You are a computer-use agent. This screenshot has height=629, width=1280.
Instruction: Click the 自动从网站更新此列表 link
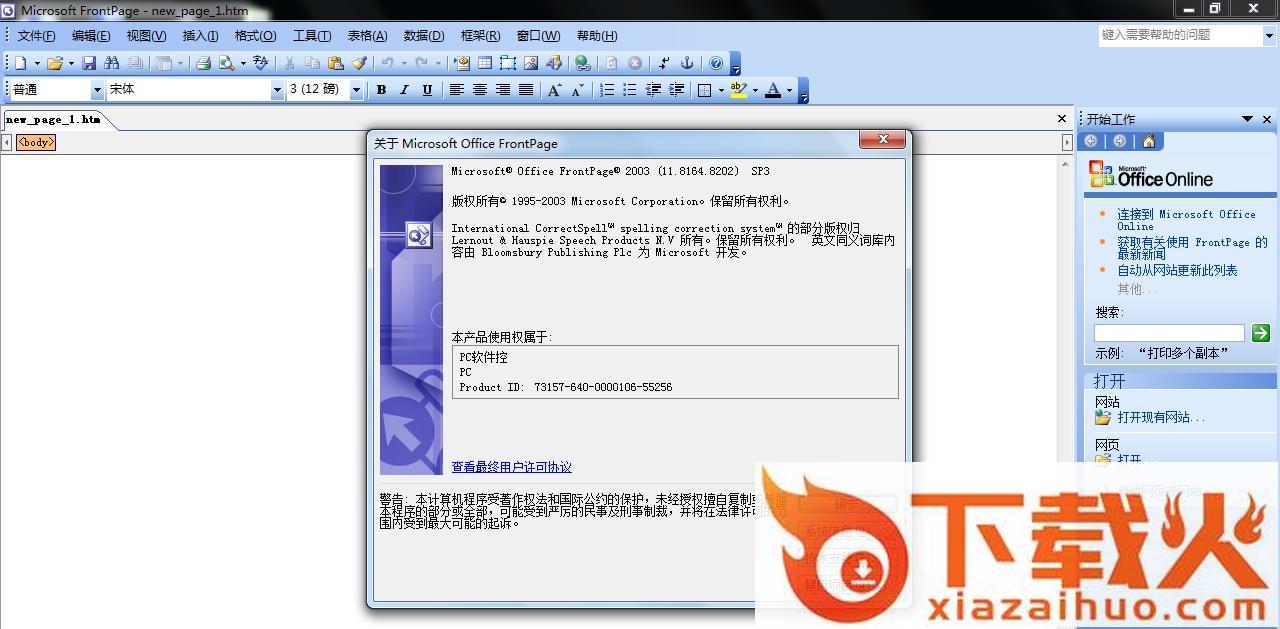(1177, 270)
